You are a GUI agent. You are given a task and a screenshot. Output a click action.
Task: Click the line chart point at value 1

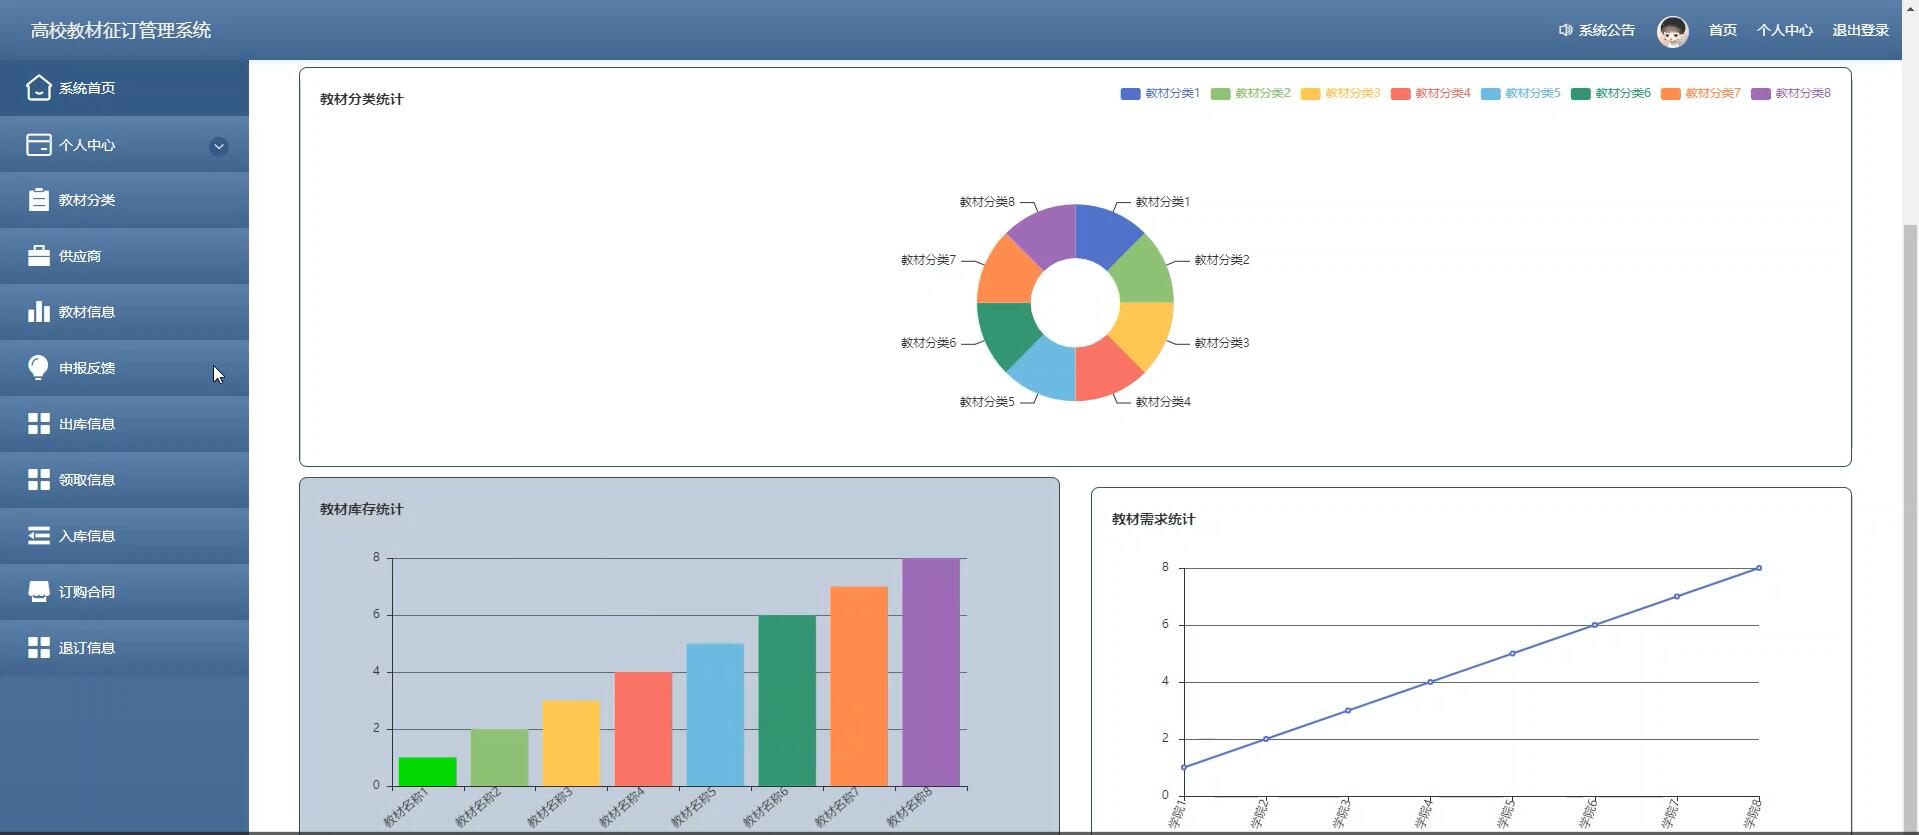(x=1184, y=768)
